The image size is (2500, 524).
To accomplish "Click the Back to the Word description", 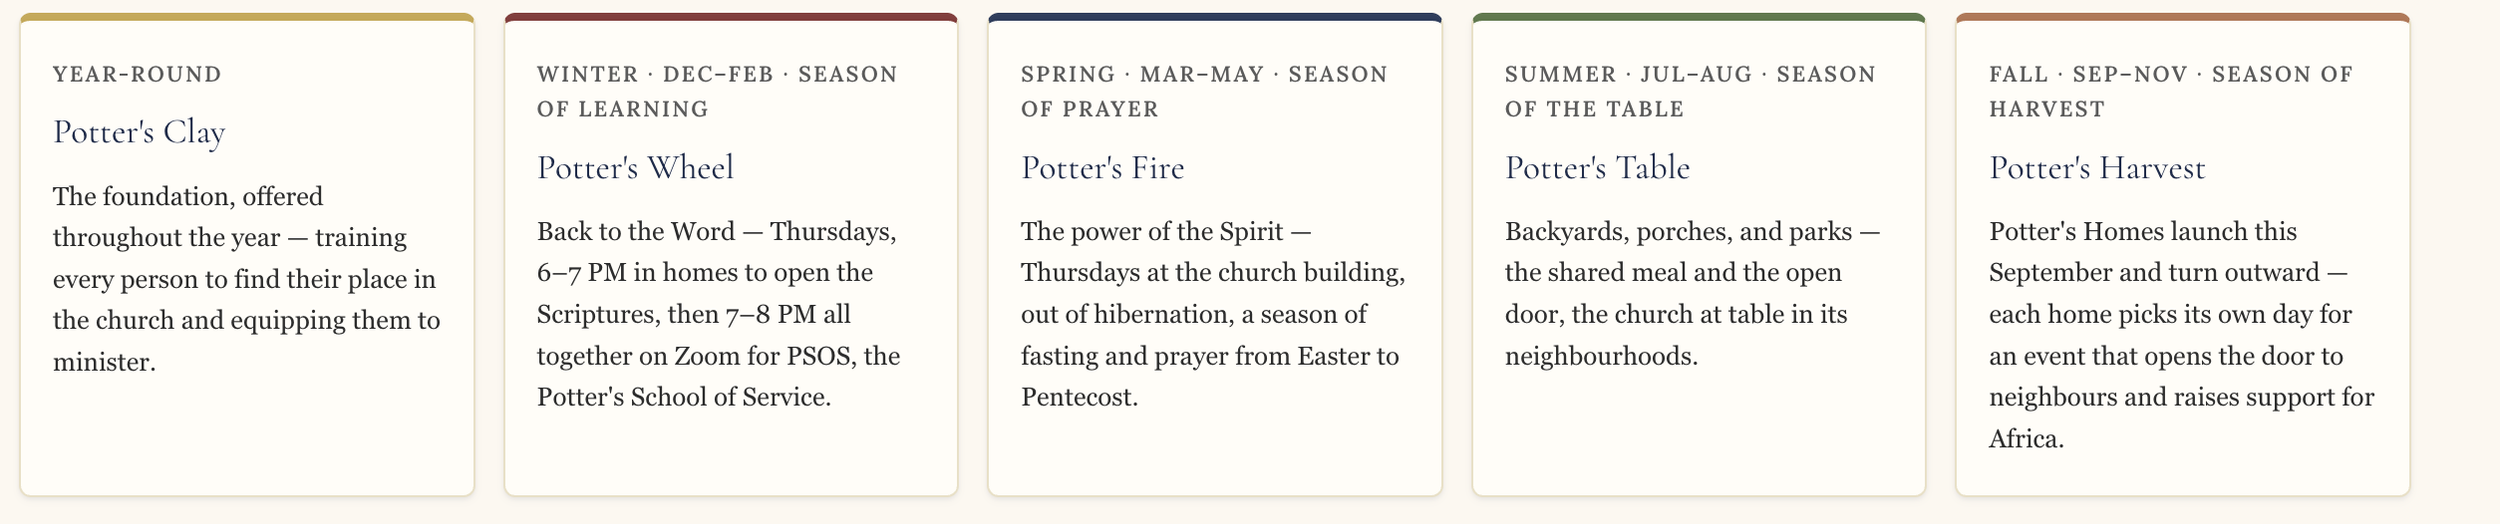I will [719, 314].
